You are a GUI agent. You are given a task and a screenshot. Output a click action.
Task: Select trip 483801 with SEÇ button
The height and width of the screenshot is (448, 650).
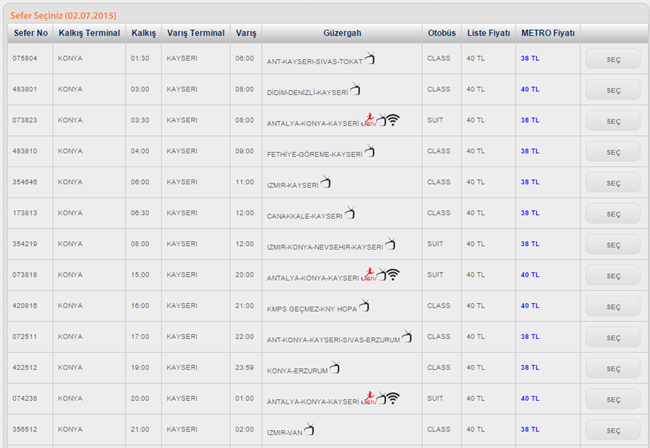coord(613,90)
